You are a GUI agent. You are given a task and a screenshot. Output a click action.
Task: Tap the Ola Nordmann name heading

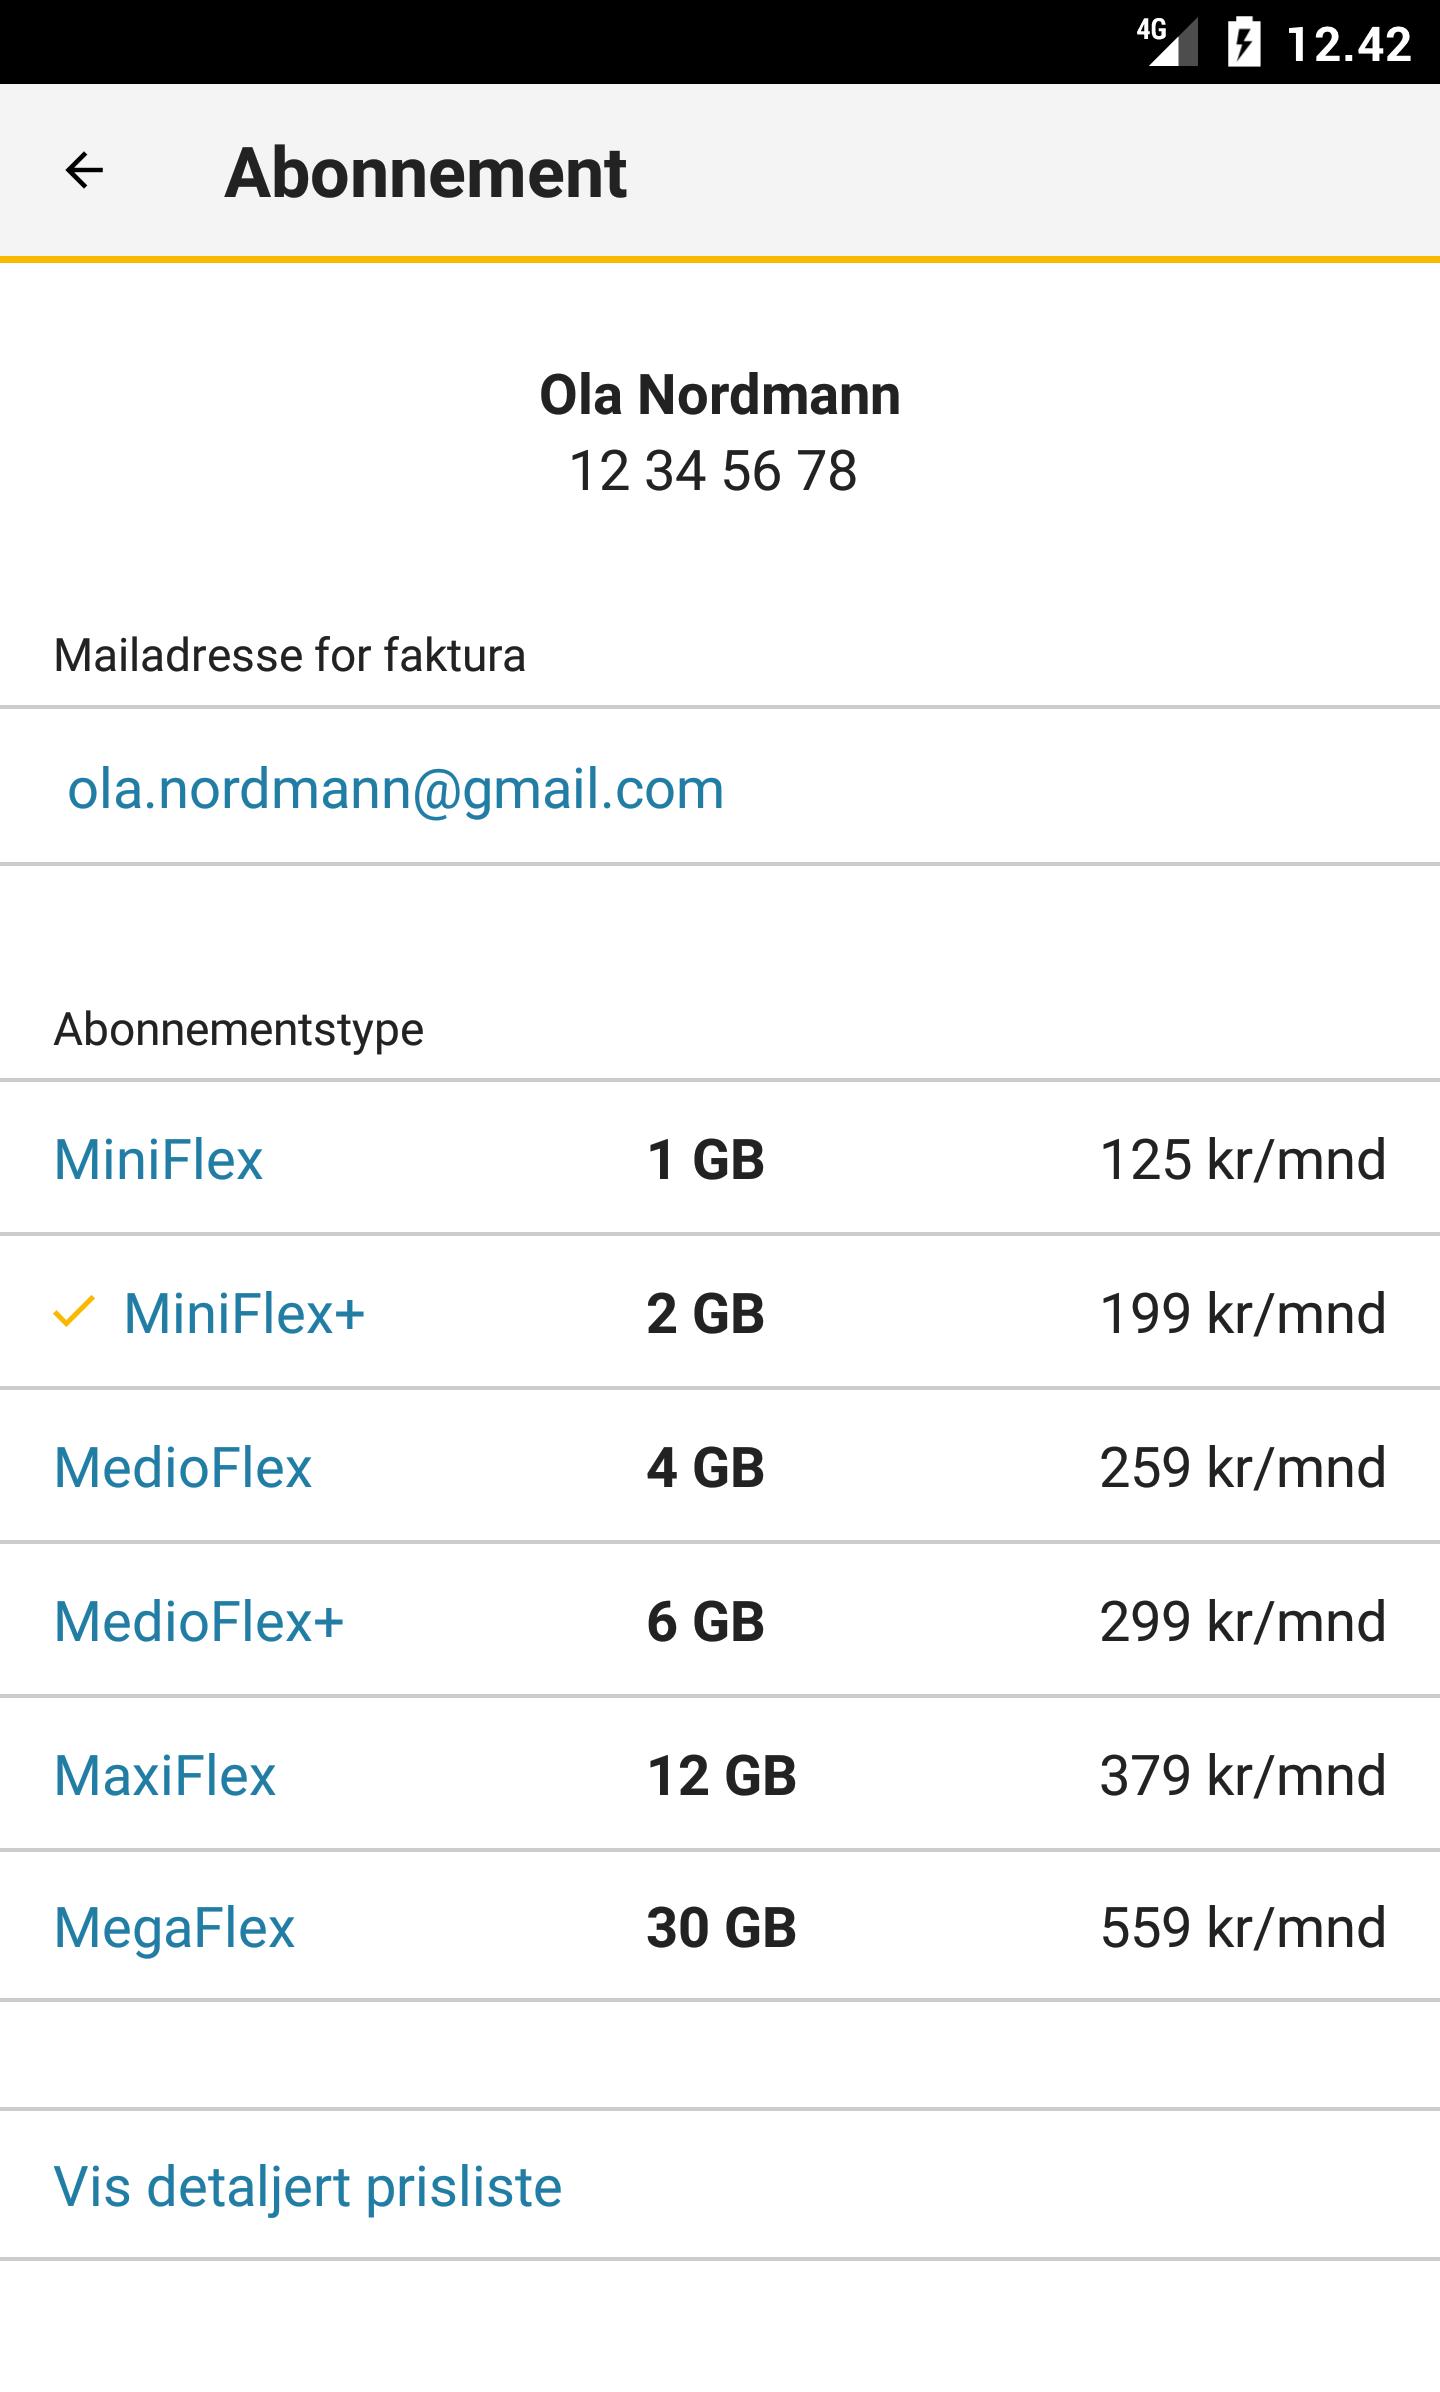point(720,394)
